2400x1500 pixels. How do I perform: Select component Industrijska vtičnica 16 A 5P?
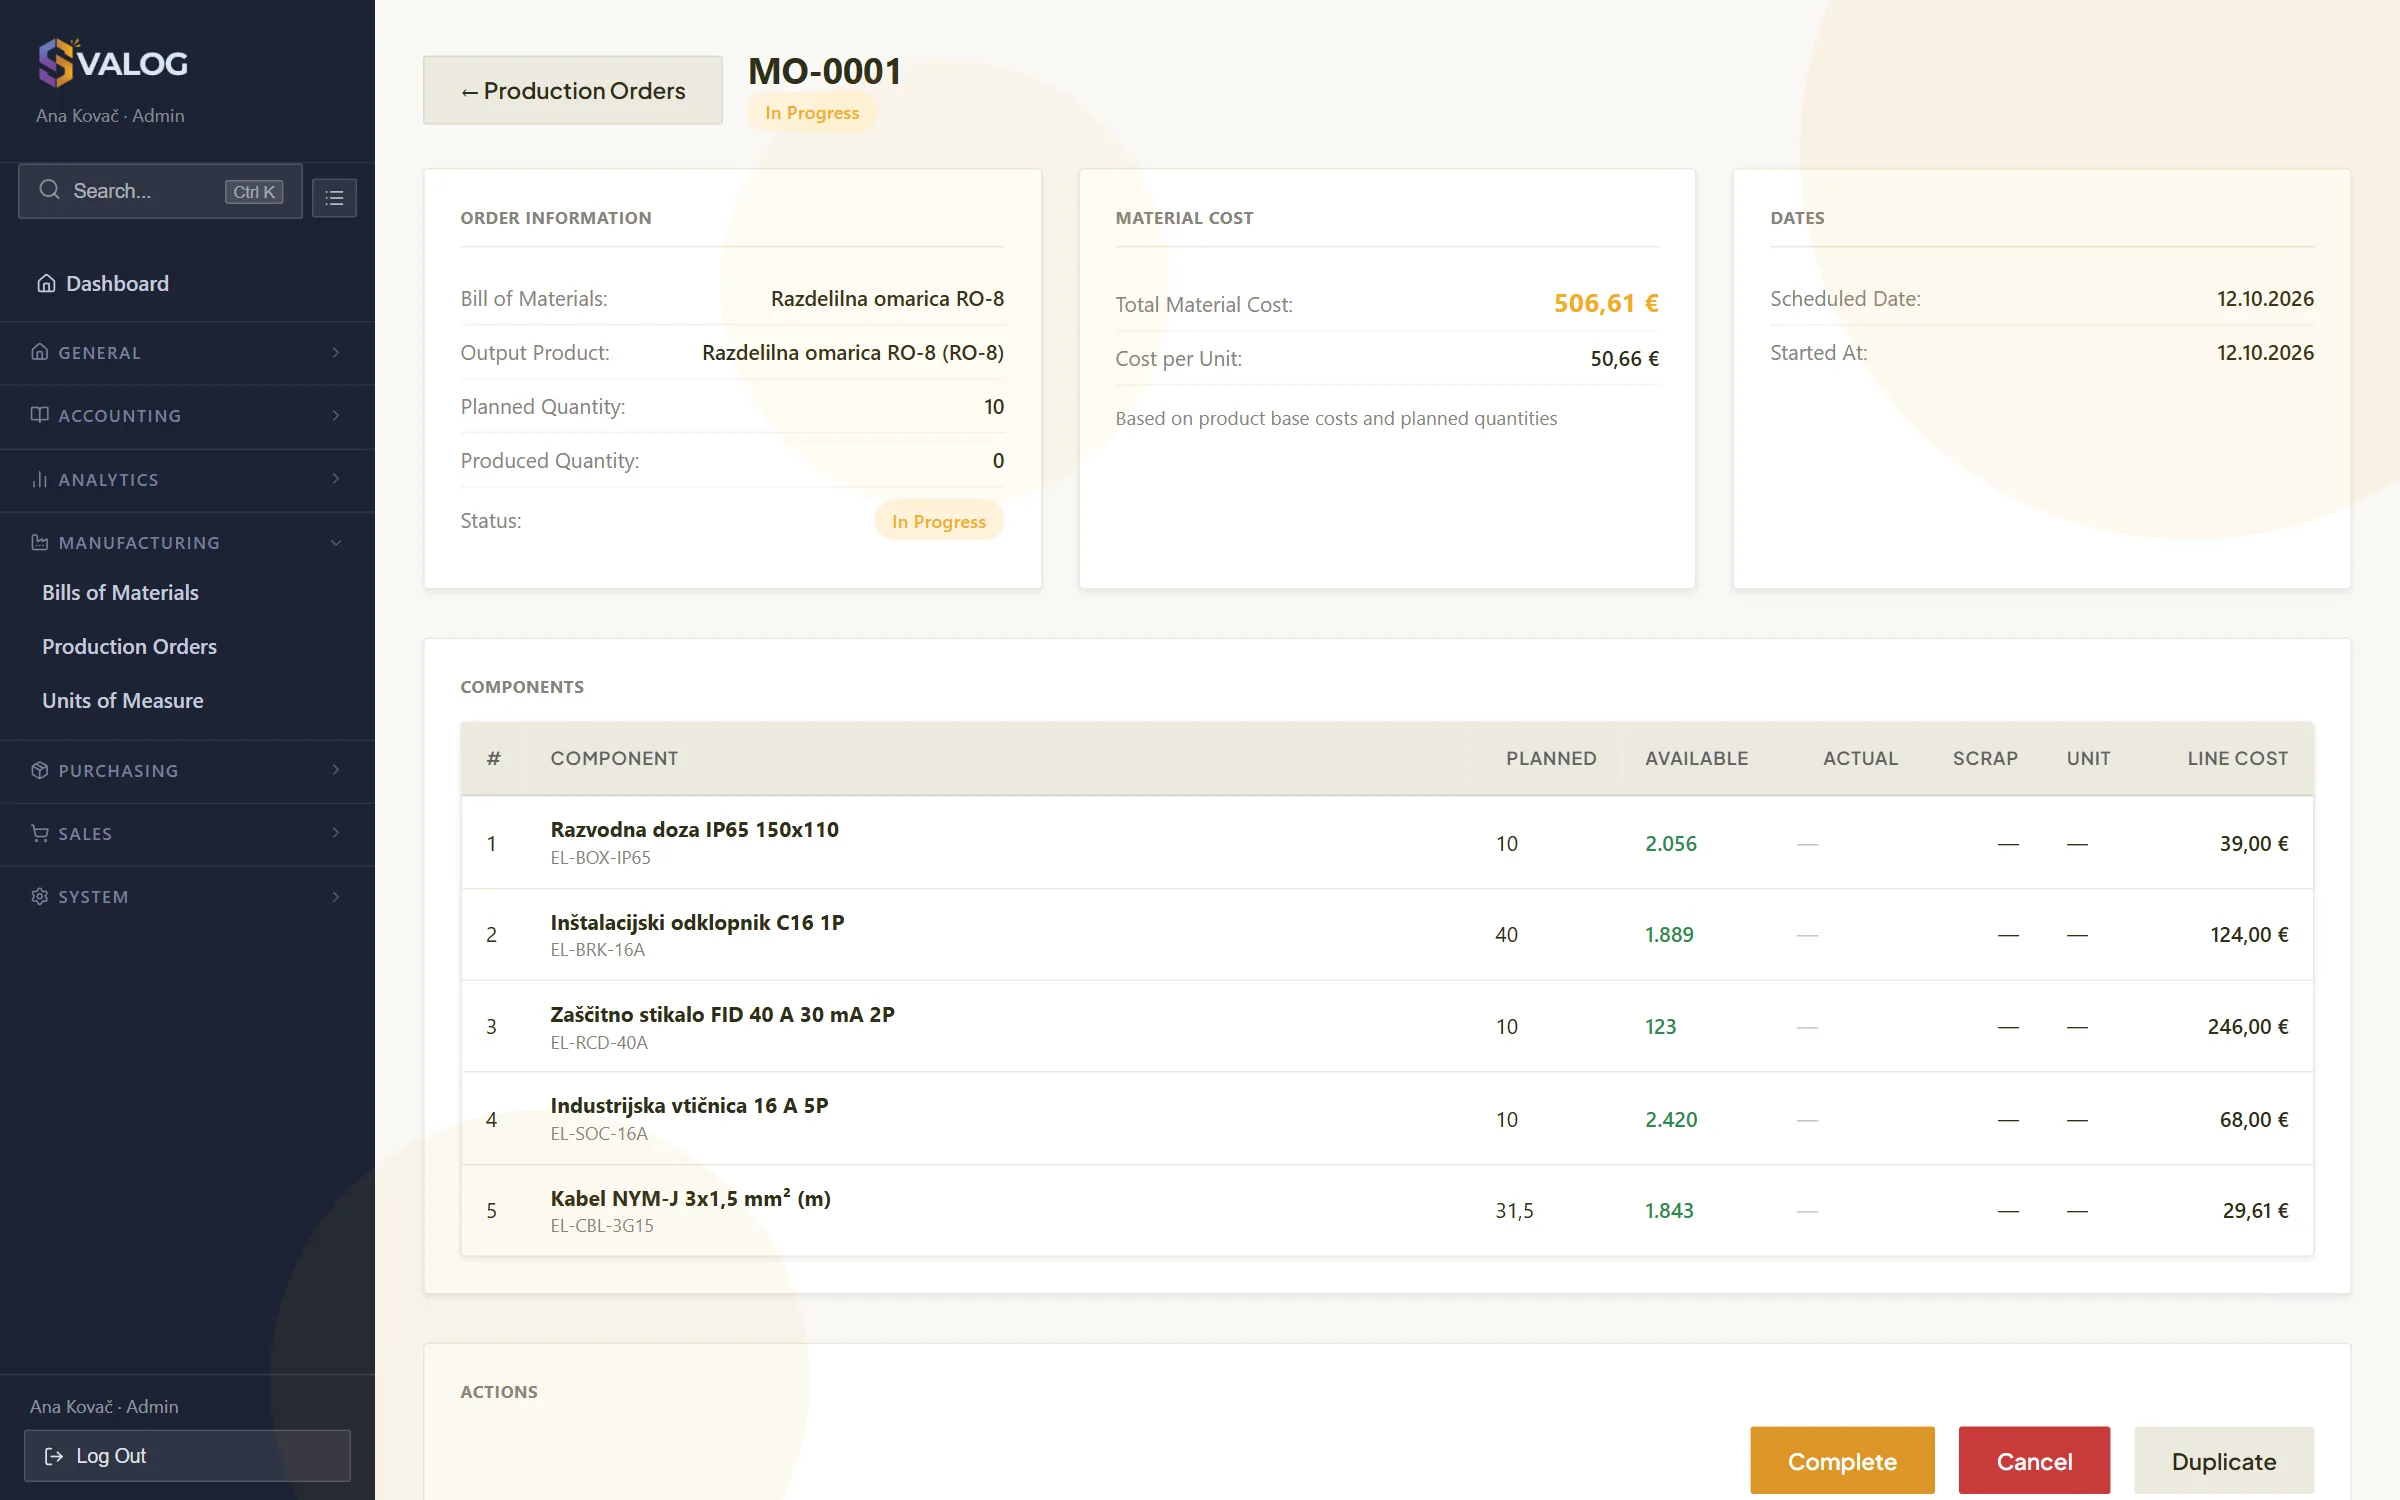pos(689,1106)
